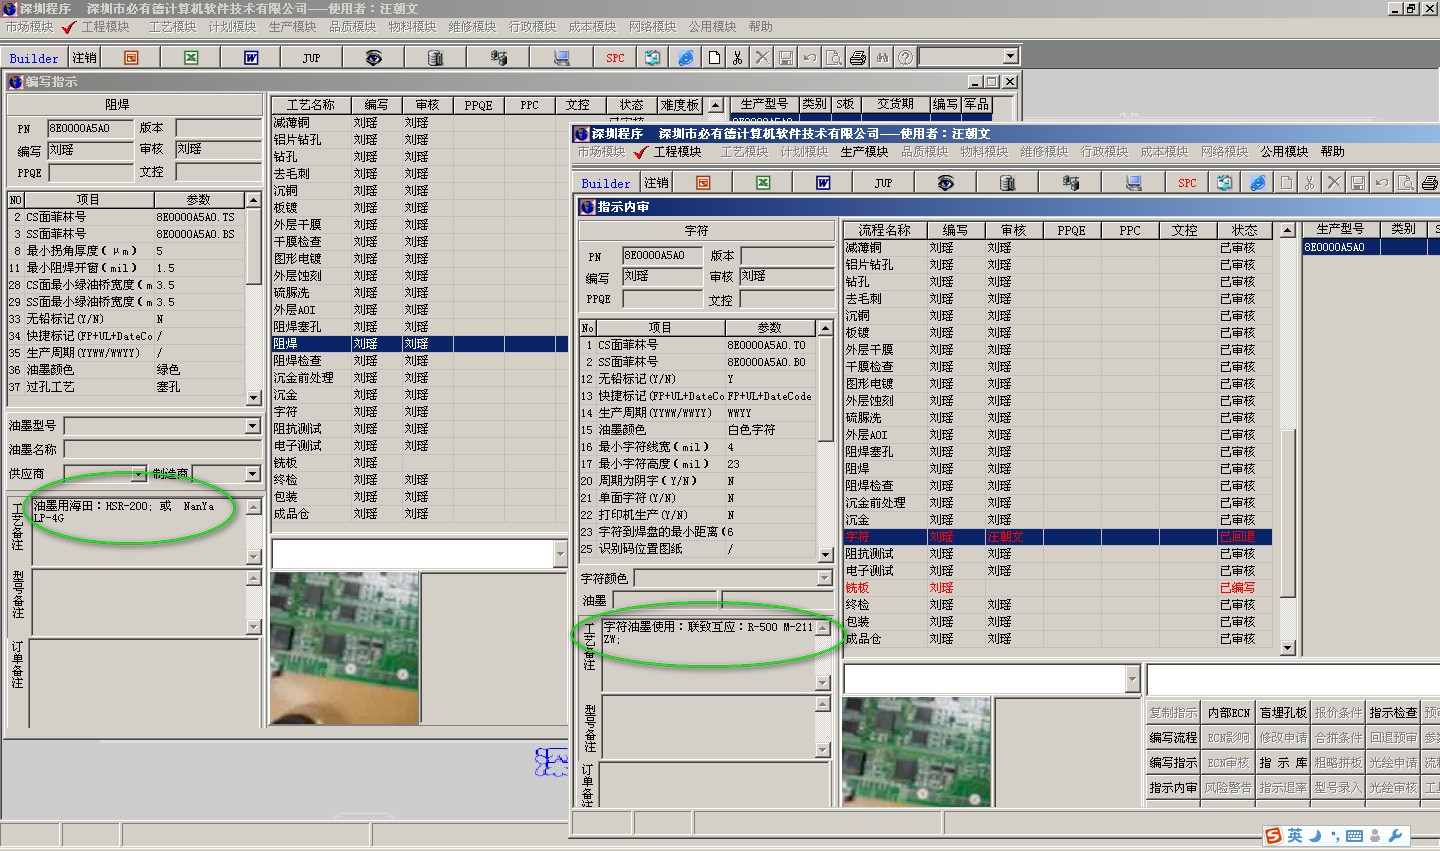Open the 生产模块 menu in front window
1440x851 pixels.
(864, 152)
